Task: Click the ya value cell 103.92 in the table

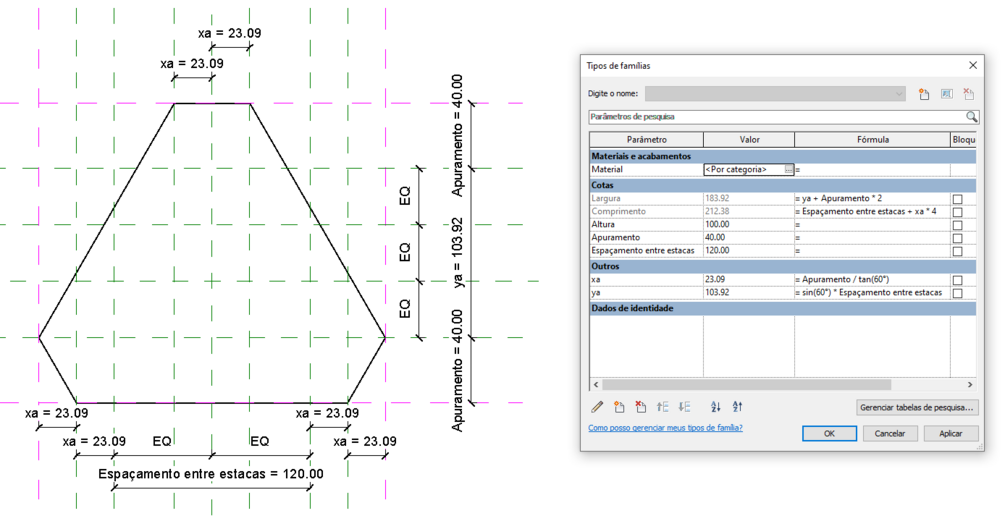Action: click(x=749, y=292)
